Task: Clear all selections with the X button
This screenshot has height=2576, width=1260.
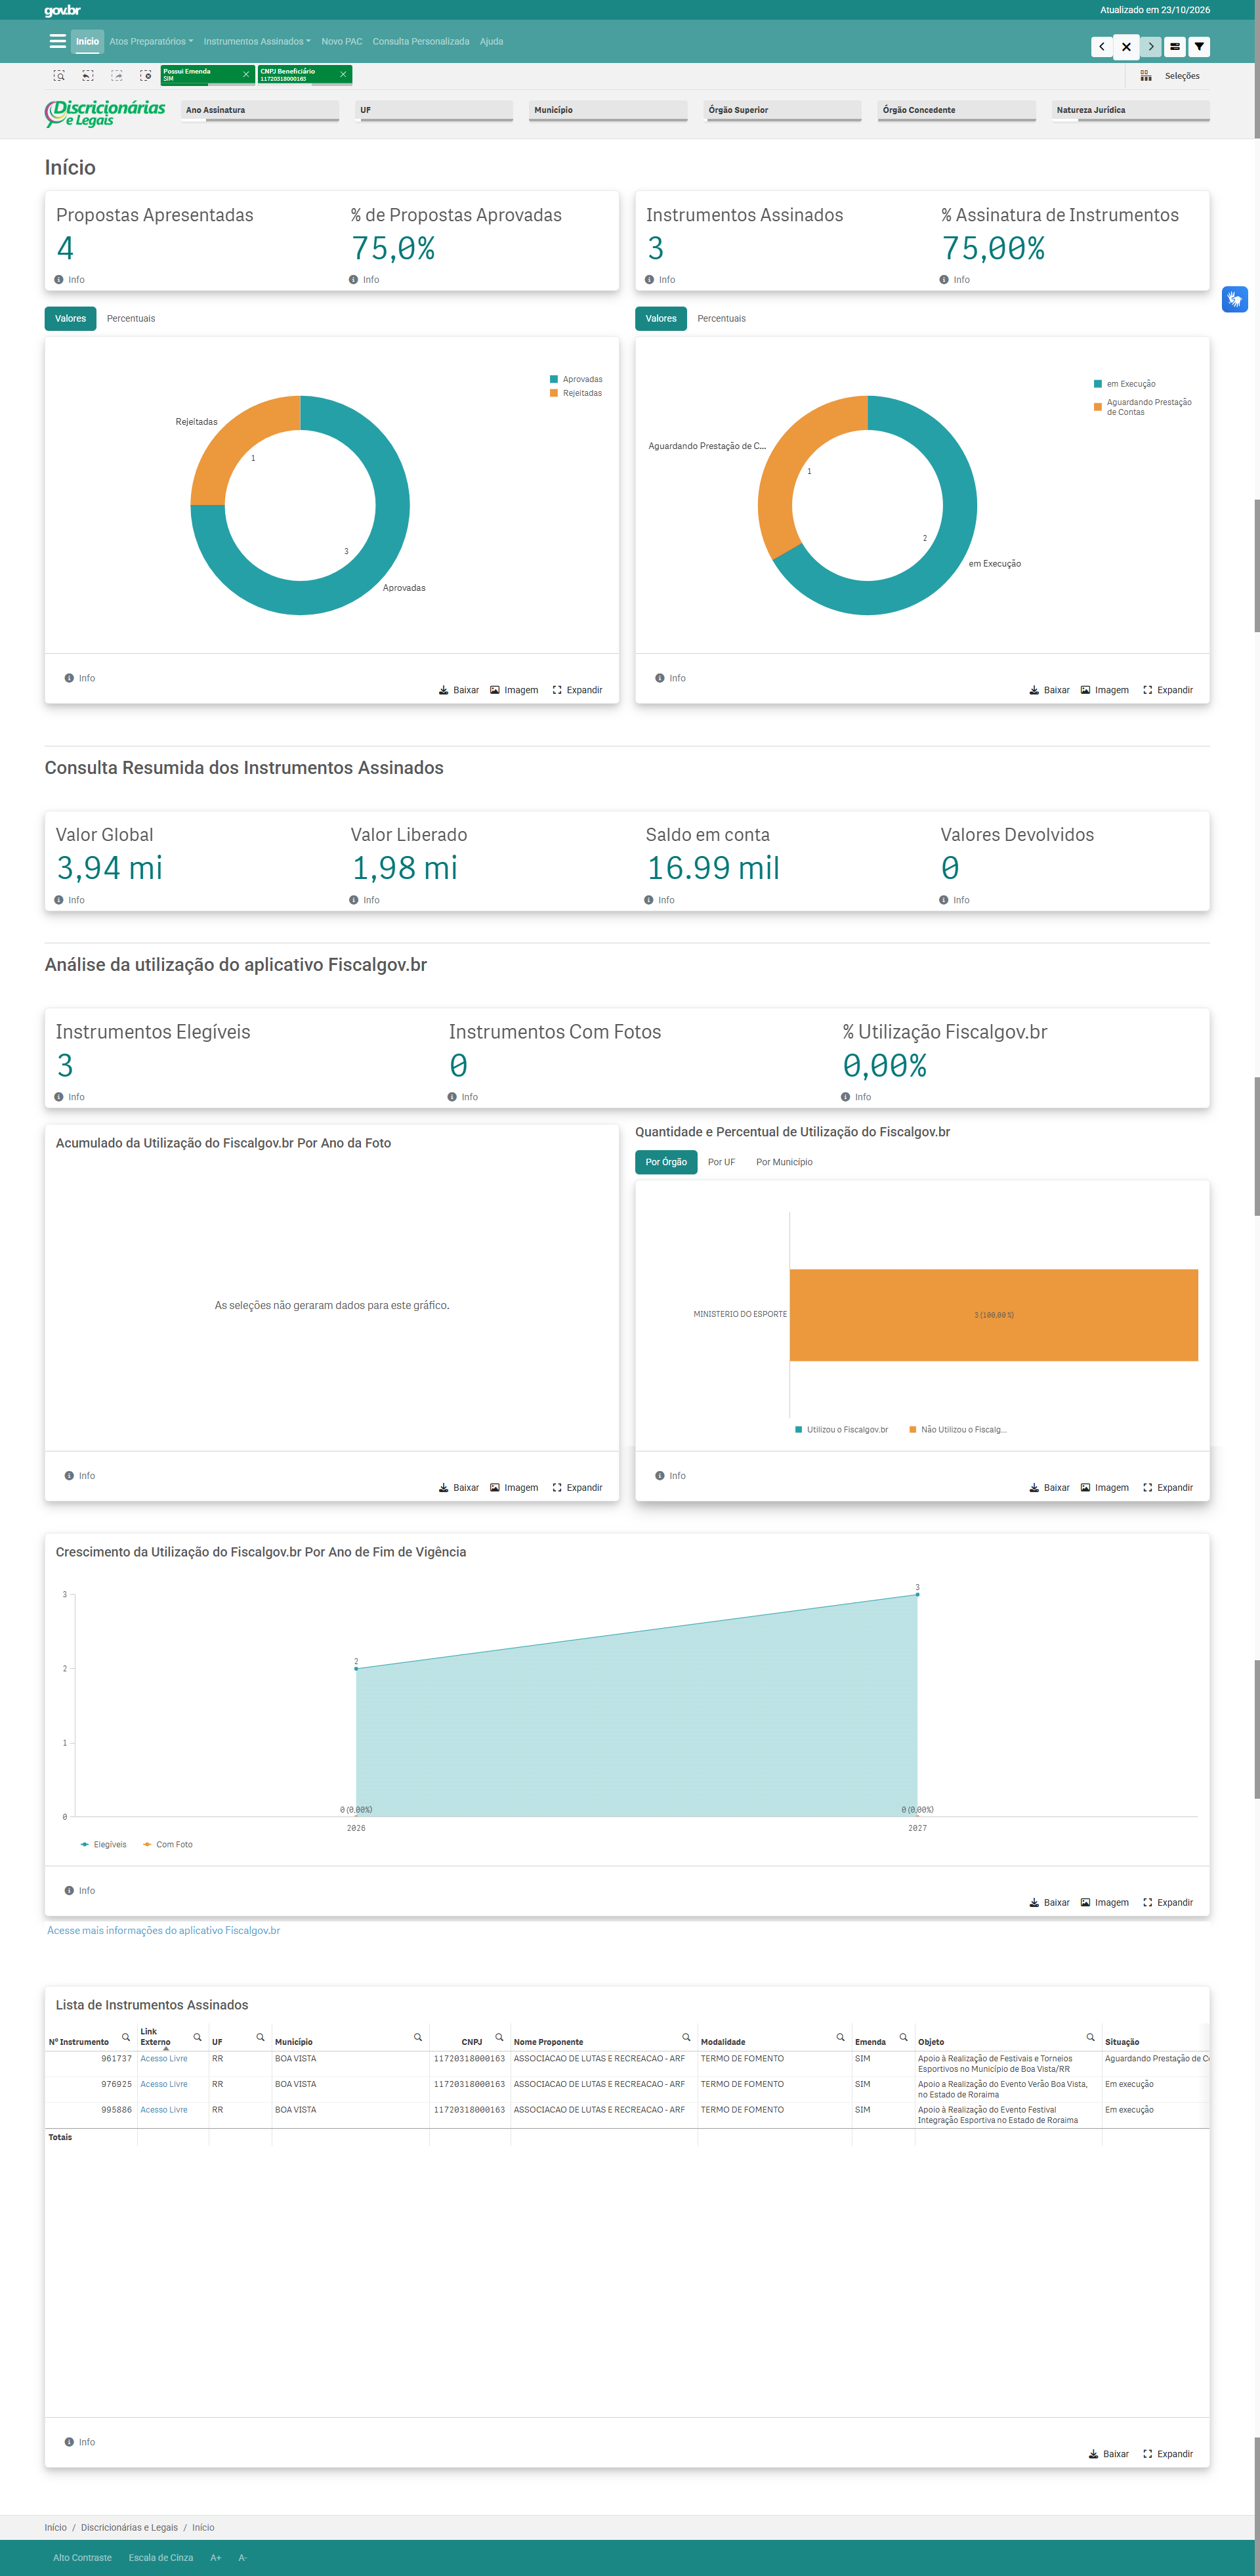Action: (x=1126, y=46)
